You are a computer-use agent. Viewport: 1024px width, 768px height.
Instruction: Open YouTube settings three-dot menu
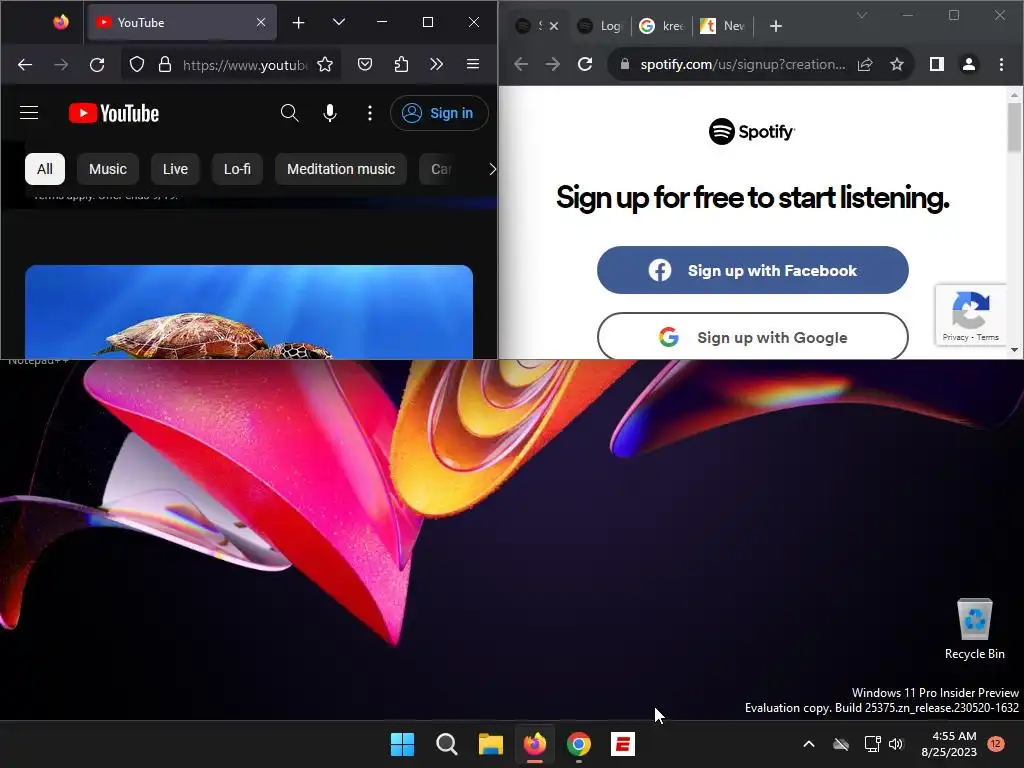(370, 113)
